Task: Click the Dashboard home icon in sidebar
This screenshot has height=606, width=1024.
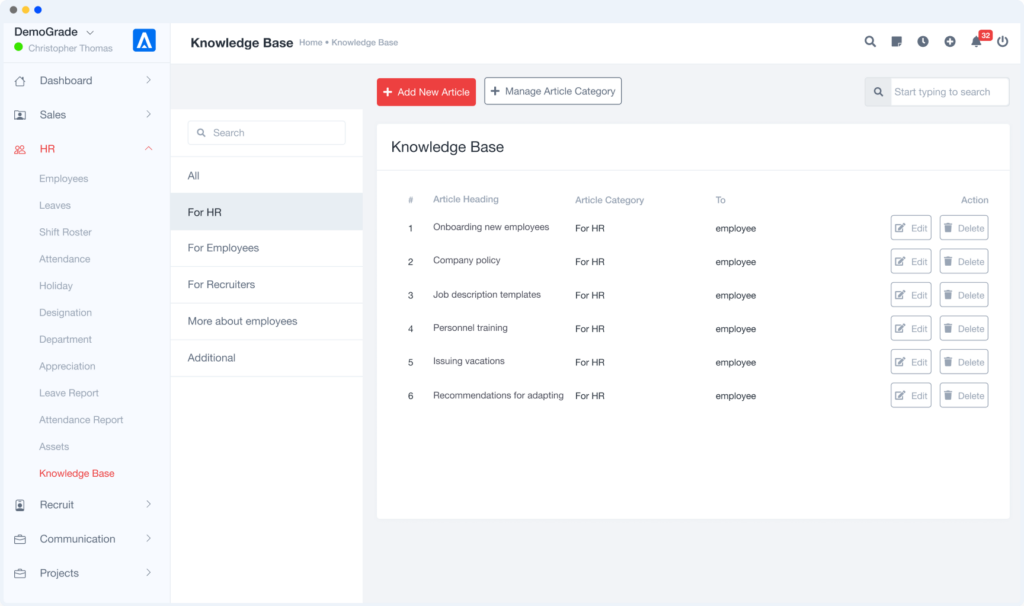Action: (x=20, y=81)
